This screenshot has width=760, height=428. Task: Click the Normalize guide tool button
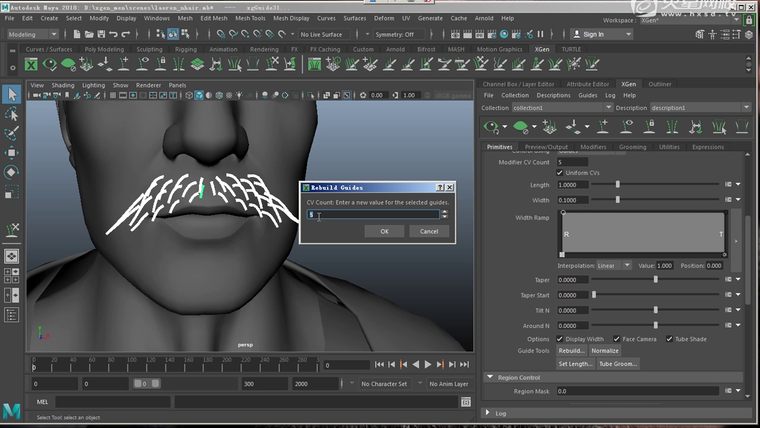[x=604, y=351]
